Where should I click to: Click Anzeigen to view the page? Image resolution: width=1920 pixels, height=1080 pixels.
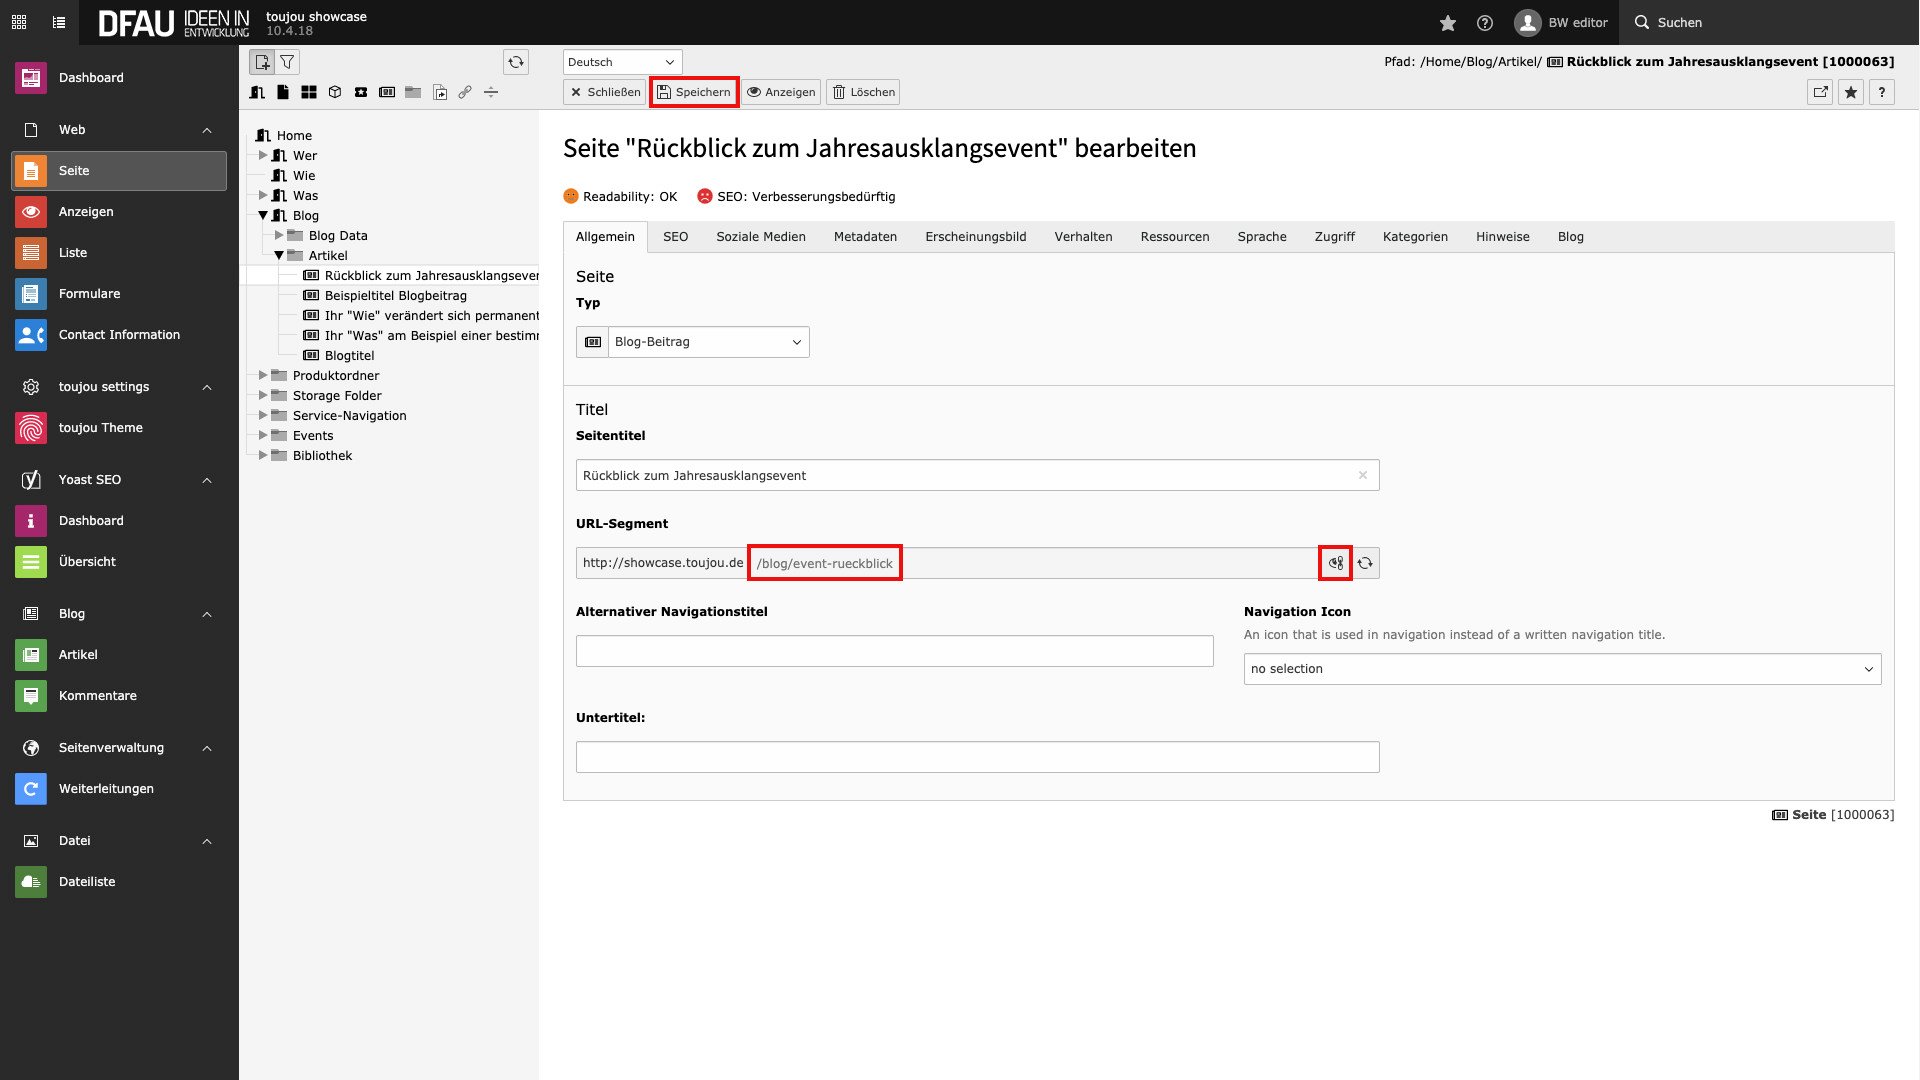coord(781,92)
